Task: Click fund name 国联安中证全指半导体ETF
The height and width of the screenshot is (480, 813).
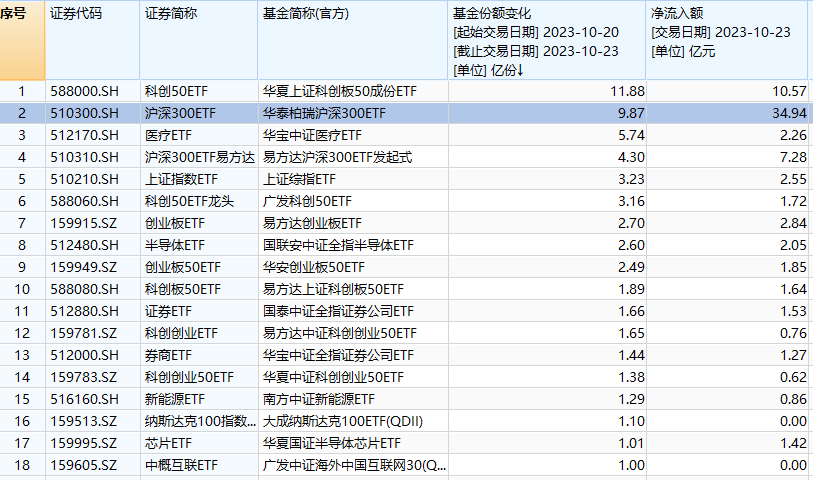Action: click(x=338, y=245)
